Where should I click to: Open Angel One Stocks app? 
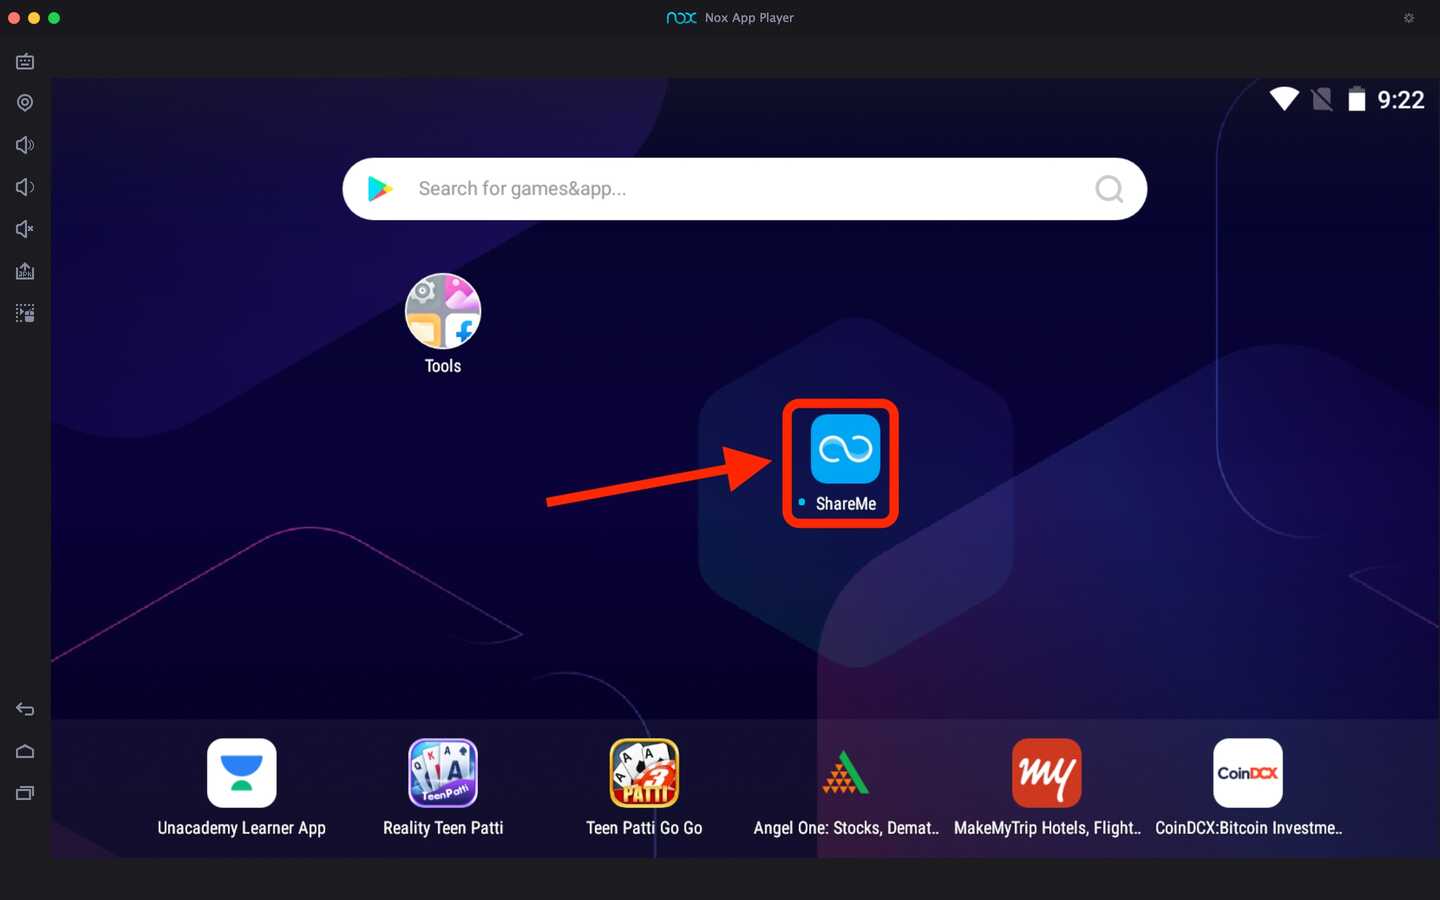pyautogui.click(x=845, y=773)
